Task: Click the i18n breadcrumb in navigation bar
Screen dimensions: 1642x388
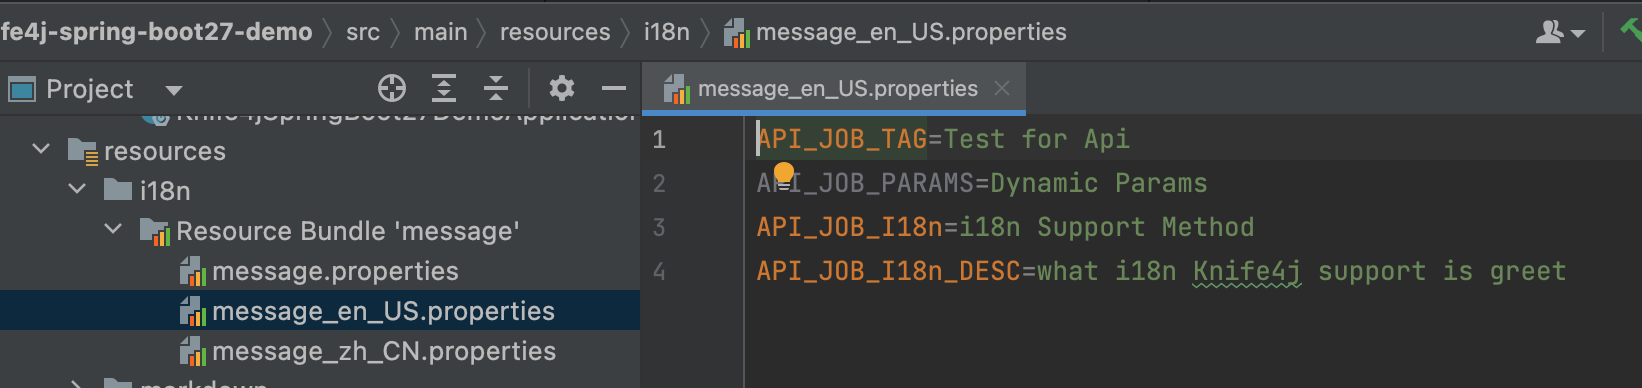Action: click(666, 32)
